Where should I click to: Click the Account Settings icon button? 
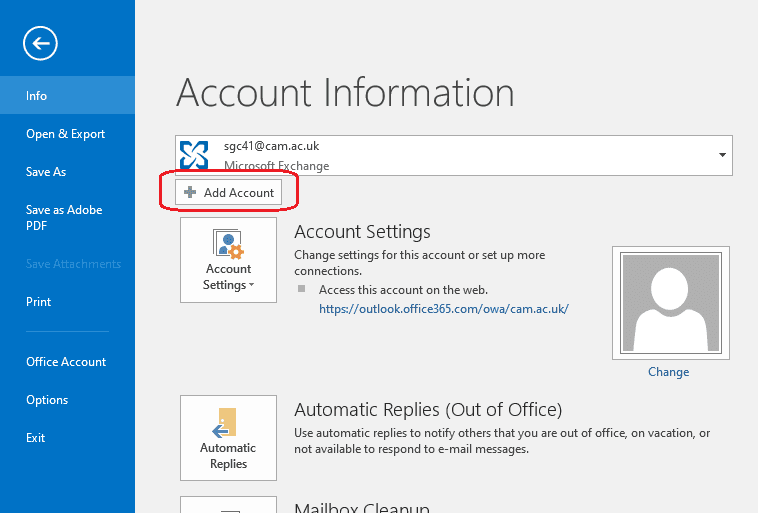point(228,260)
